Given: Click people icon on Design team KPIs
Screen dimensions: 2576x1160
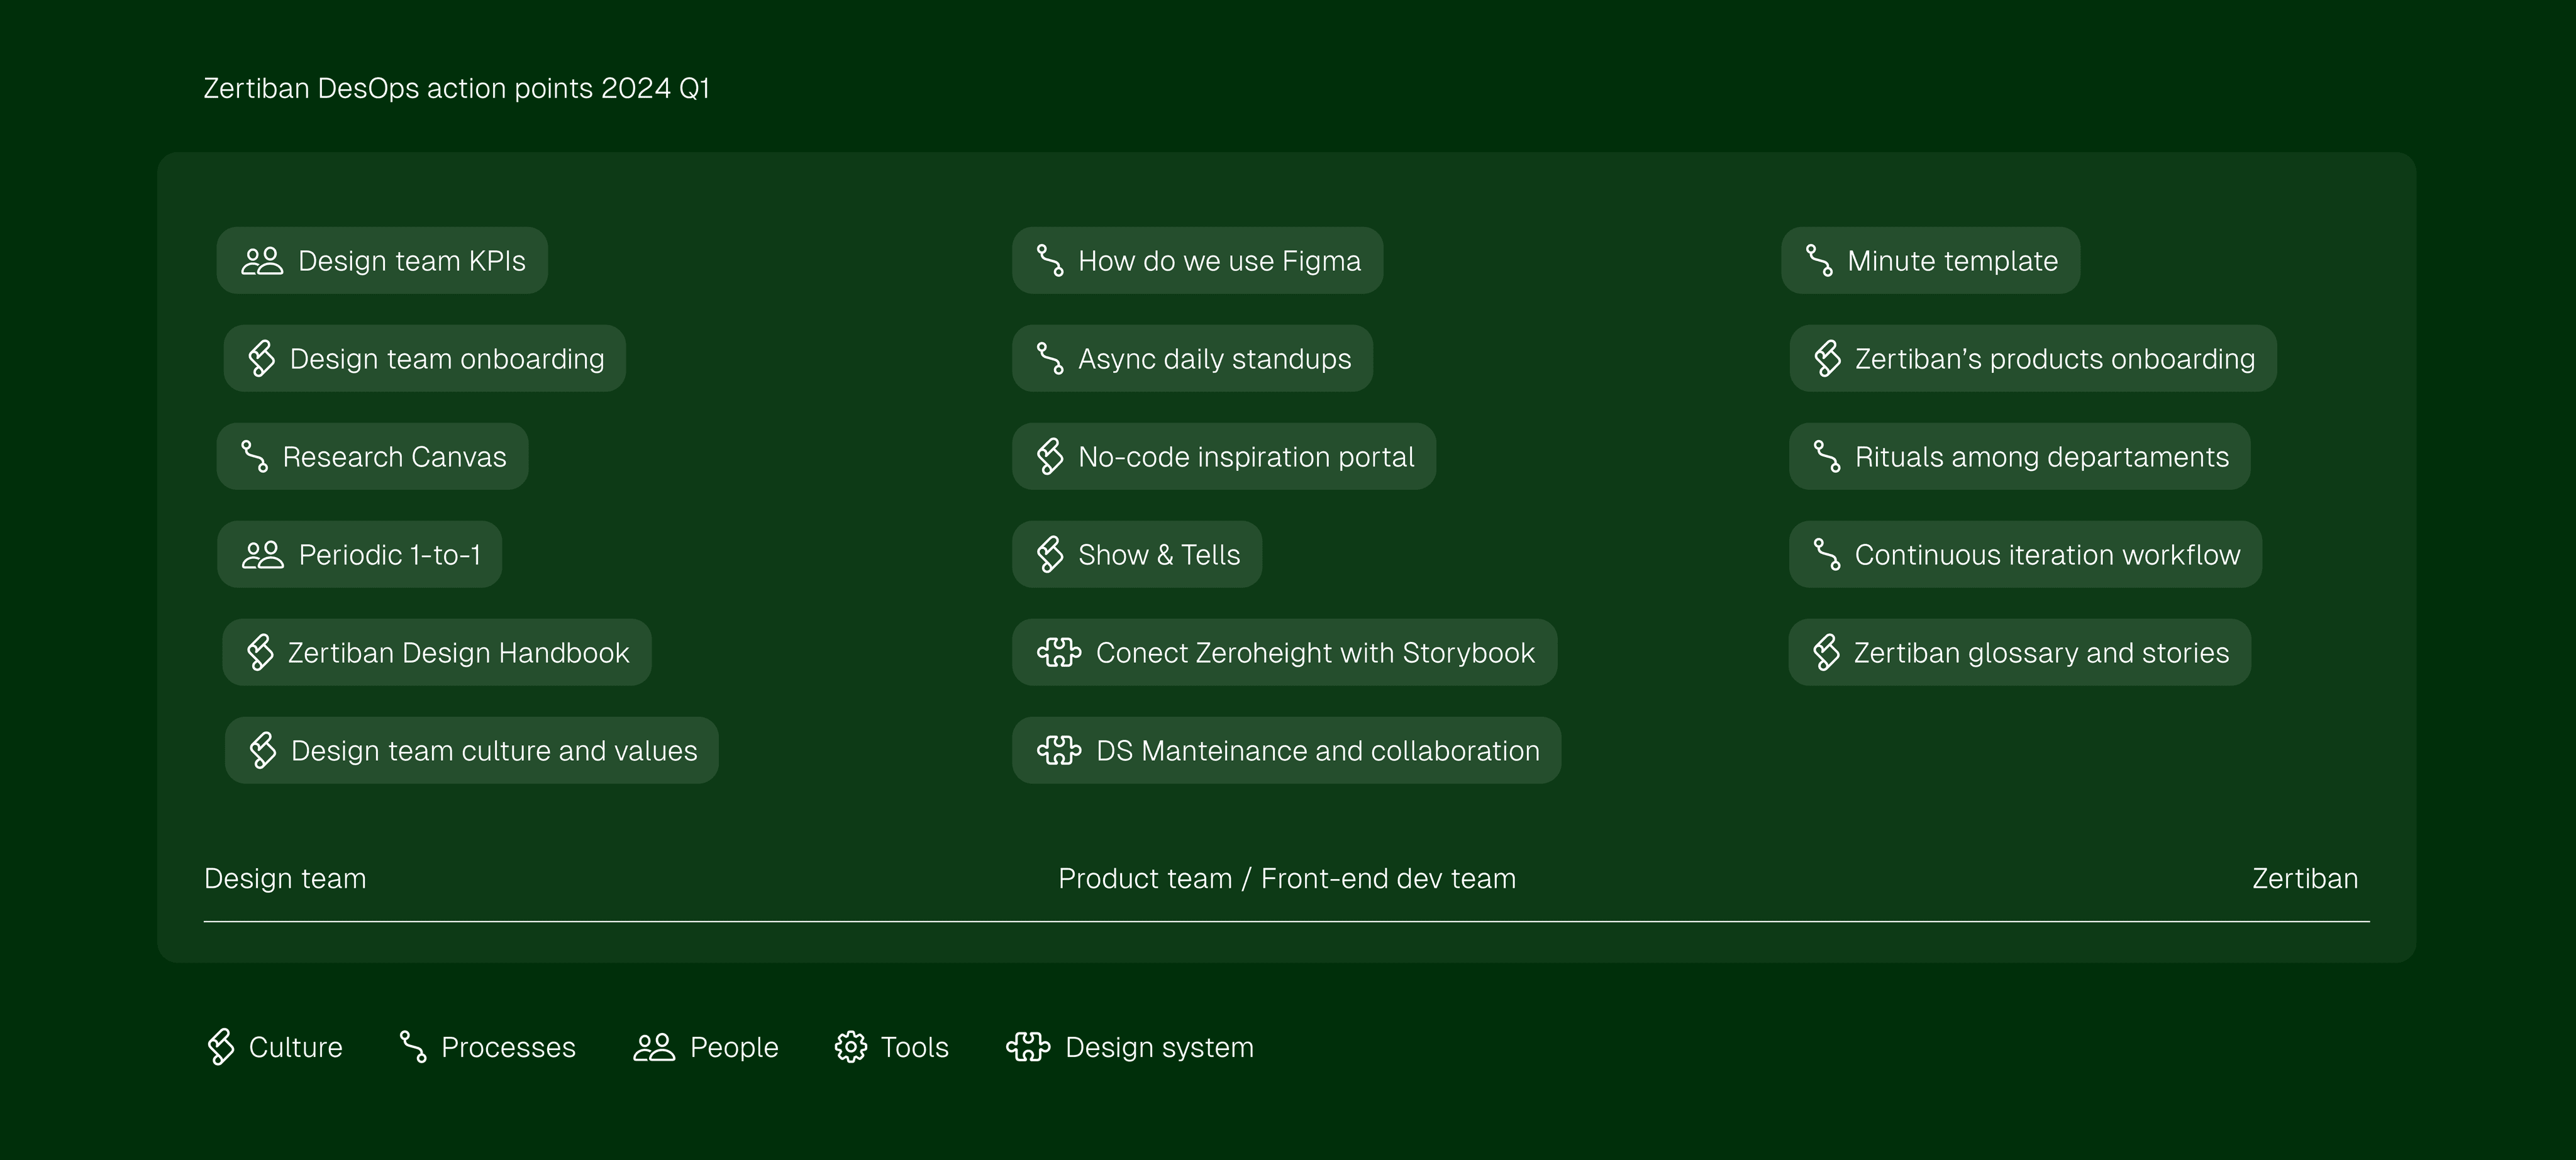Looking at the screenshot, I should point(262,261).
